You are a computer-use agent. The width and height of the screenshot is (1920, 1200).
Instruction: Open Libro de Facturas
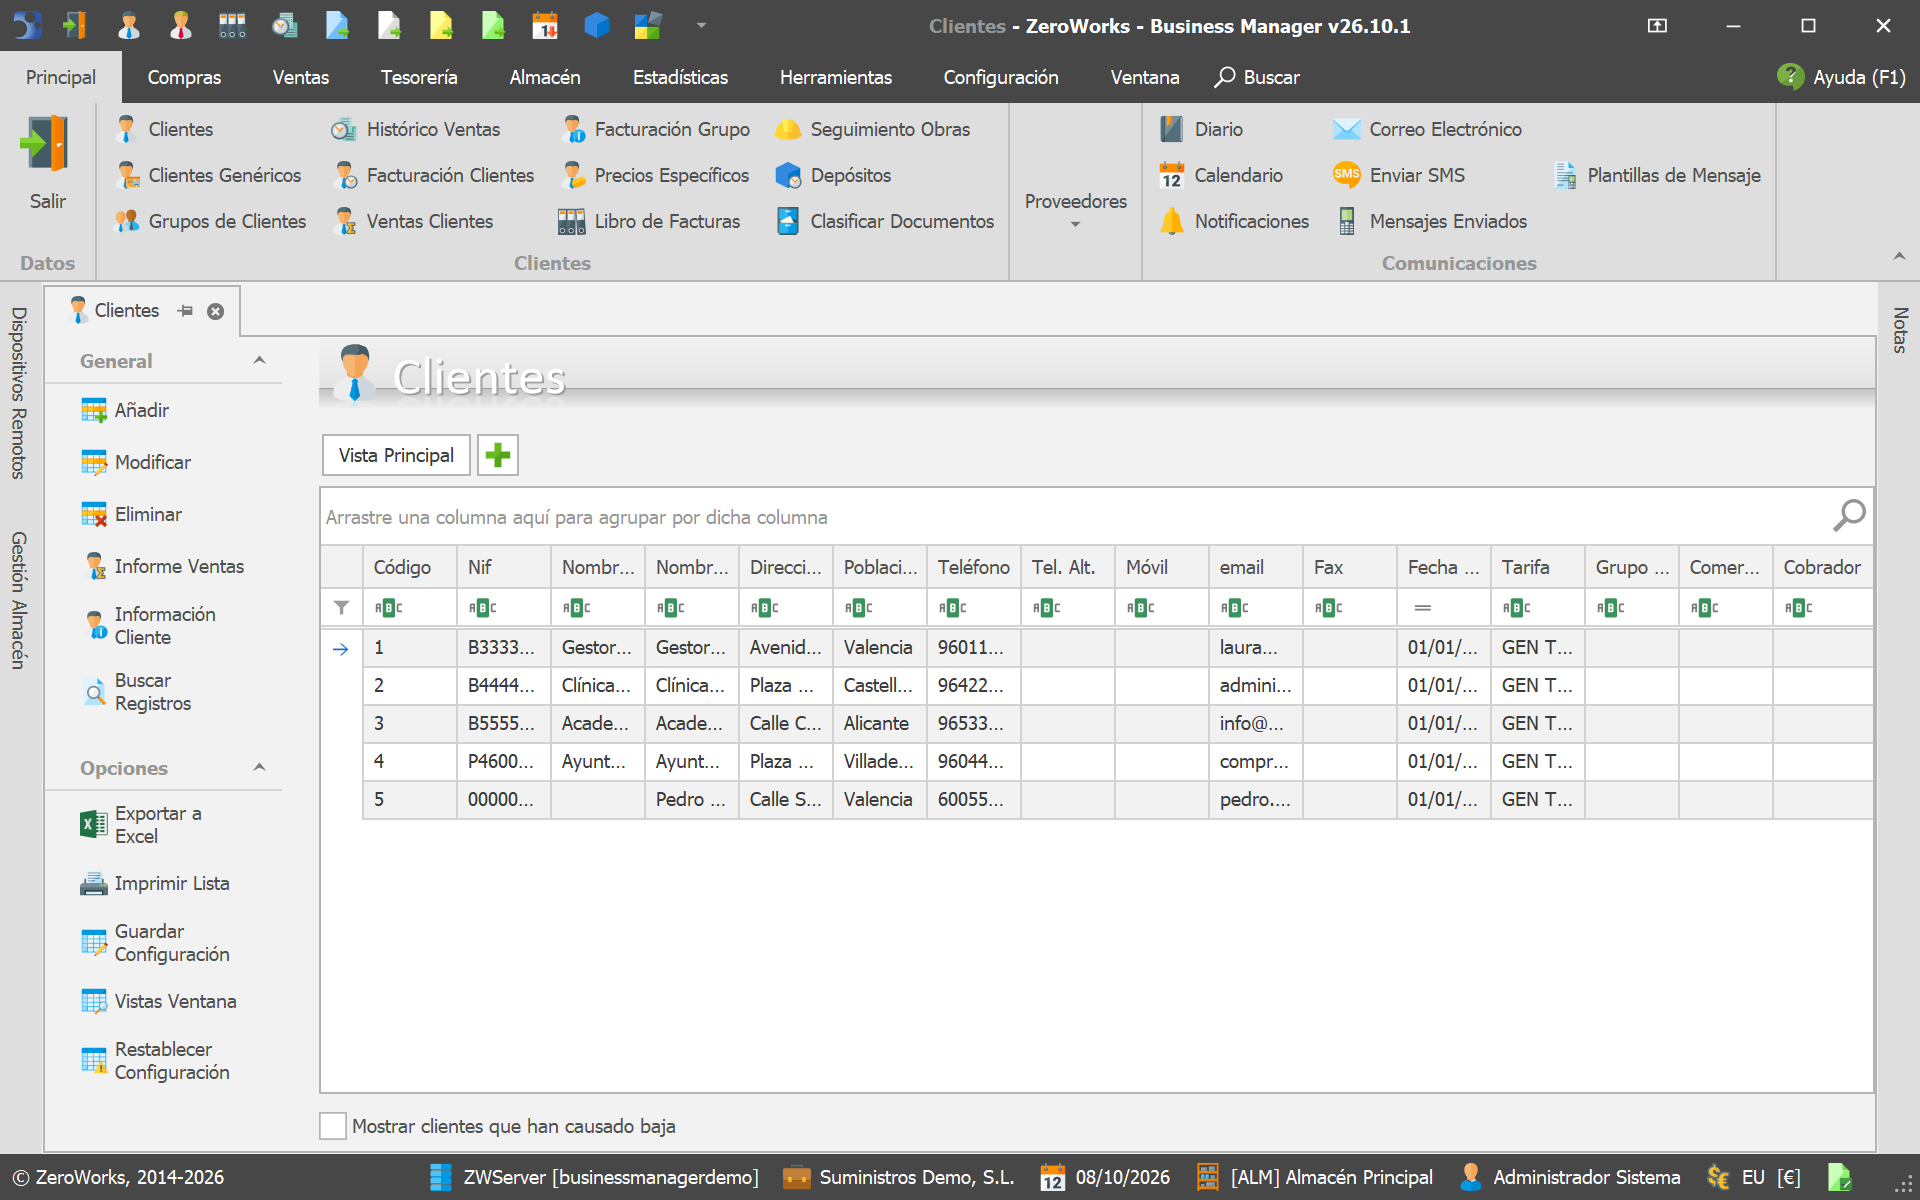point(649,221)
